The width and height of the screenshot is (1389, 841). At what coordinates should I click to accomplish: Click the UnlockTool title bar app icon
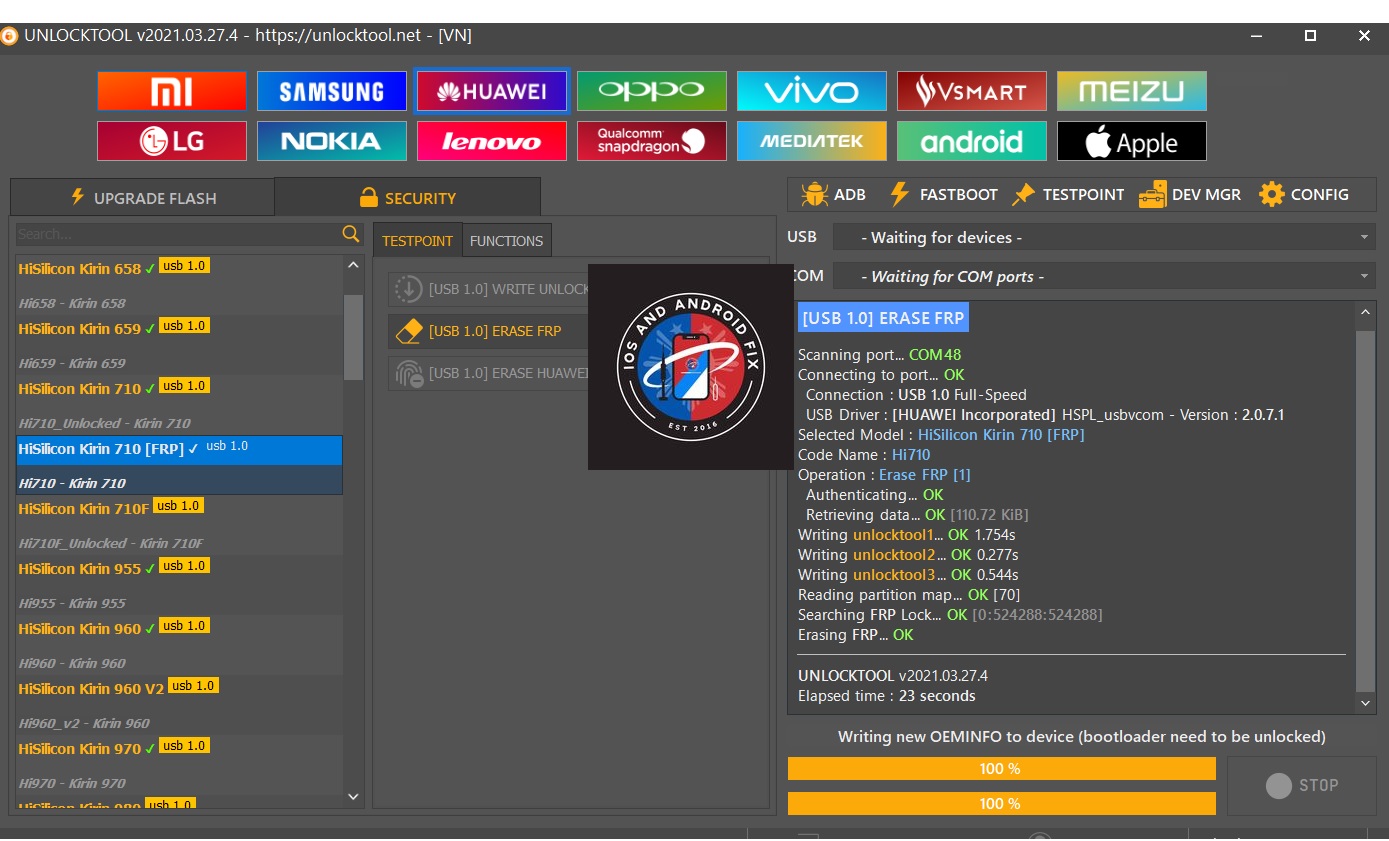click(x=9, y=36)
